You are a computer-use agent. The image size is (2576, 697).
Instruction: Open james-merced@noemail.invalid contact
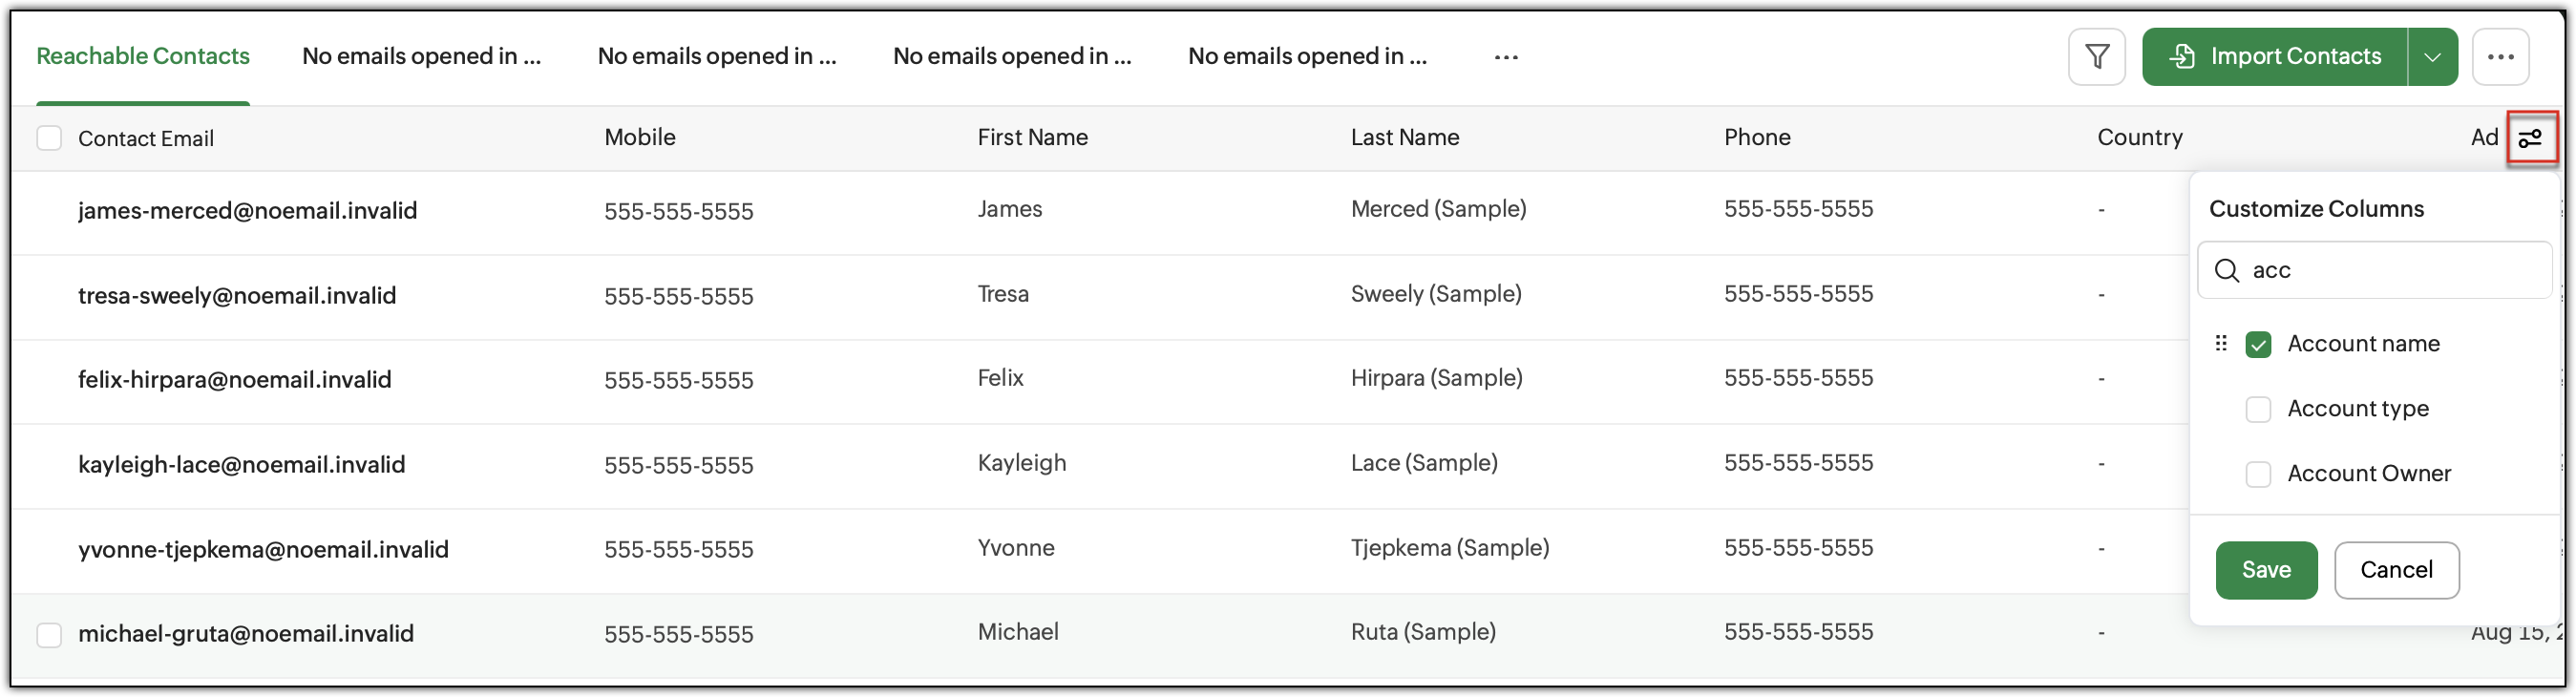(x=247, y=211)
